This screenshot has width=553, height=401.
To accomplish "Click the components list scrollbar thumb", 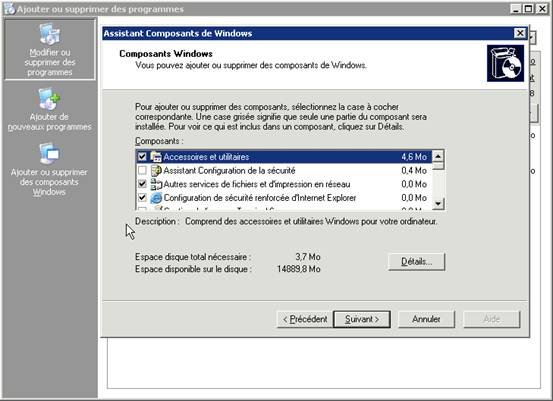I will click(438, 166).
